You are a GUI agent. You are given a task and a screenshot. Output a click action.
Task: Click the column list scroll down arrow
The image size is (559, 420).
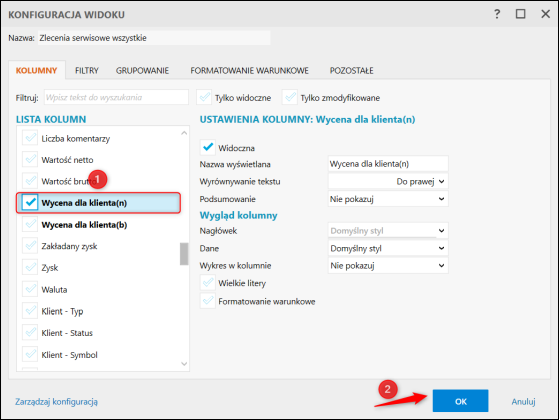coord(184,364)
